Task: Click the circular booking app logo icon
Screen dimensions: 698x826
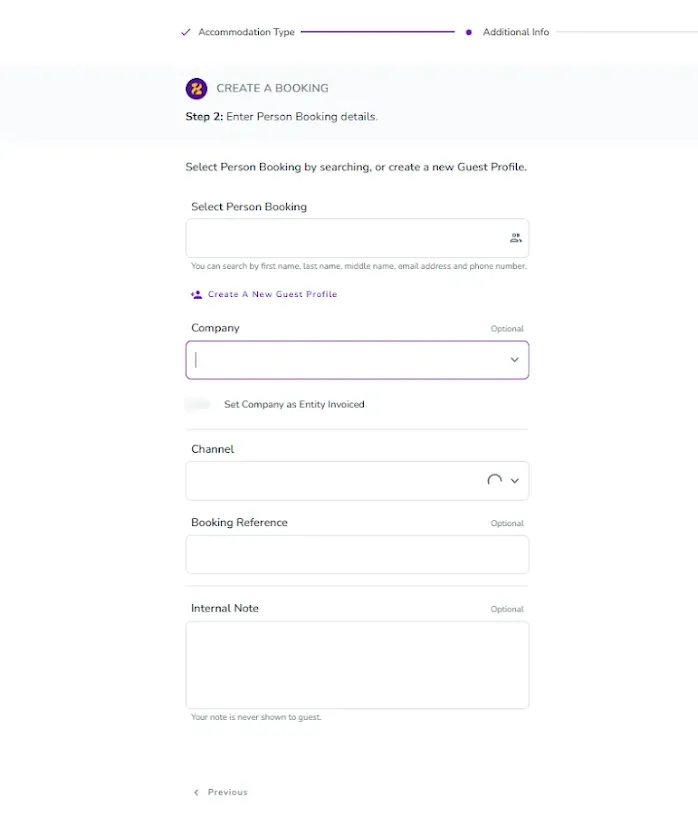Action: click(x=198, y=88)
